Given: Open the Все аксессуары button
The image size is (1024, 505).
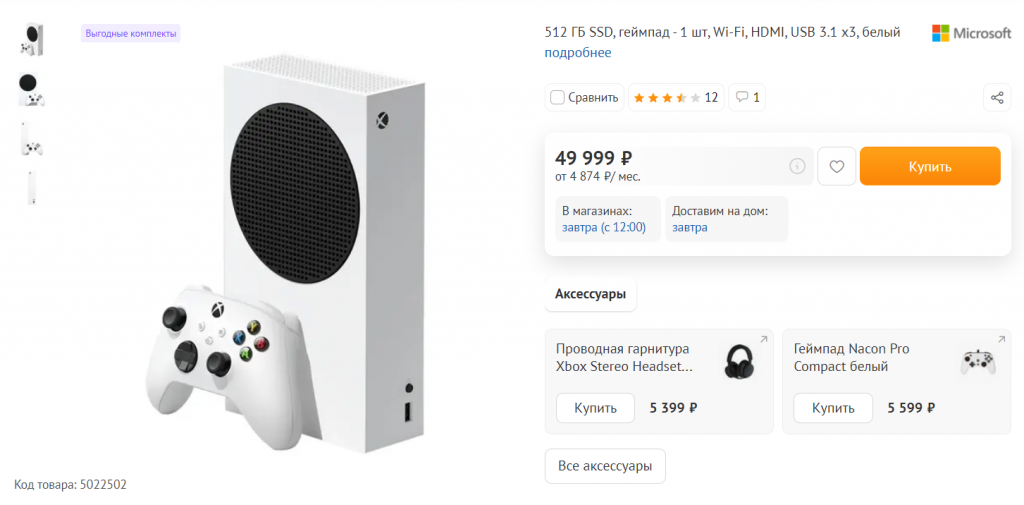Looking at the screenshot, I should [605, 466].
